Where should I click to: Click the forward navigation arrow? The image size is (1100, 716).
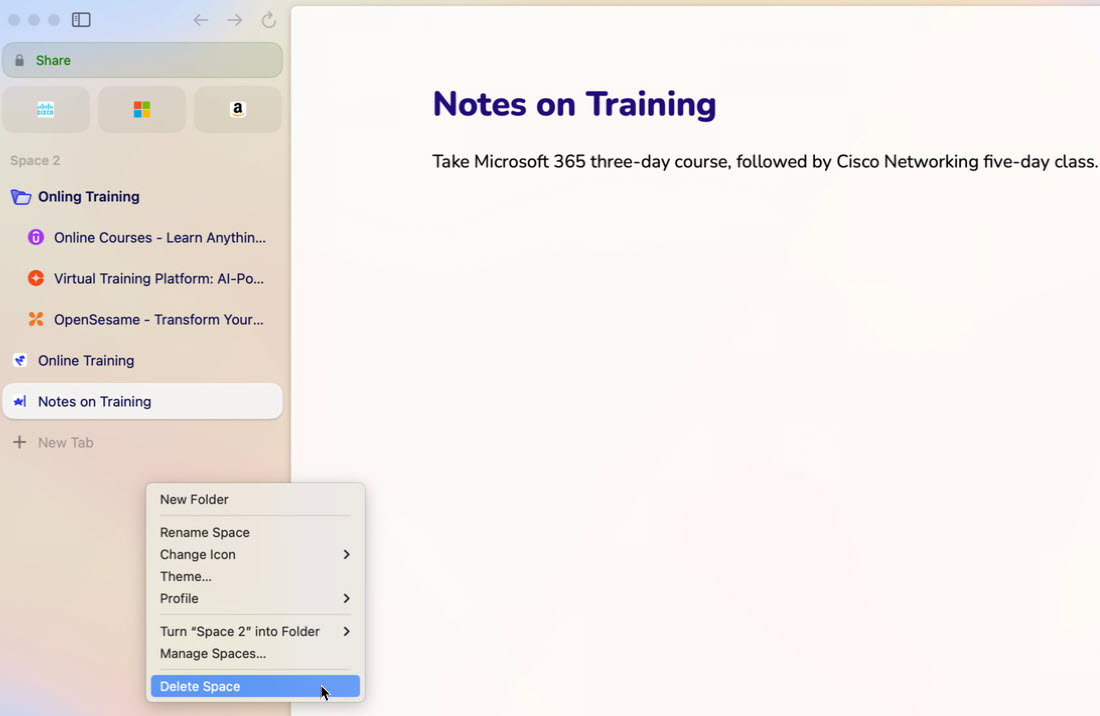(235, 20)
